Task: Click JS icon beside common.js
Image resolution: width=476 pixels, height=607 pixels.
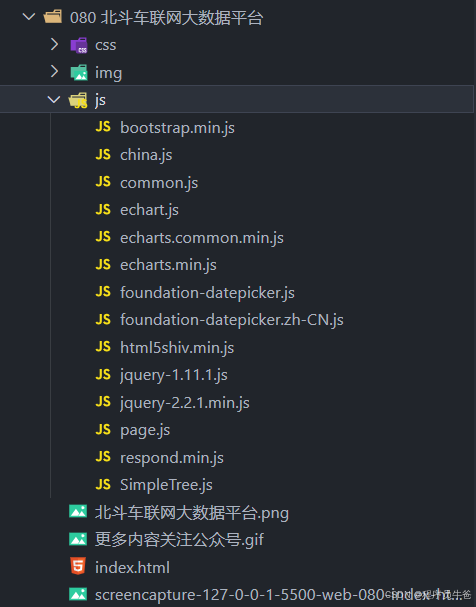Action: [x=103, y=182]
